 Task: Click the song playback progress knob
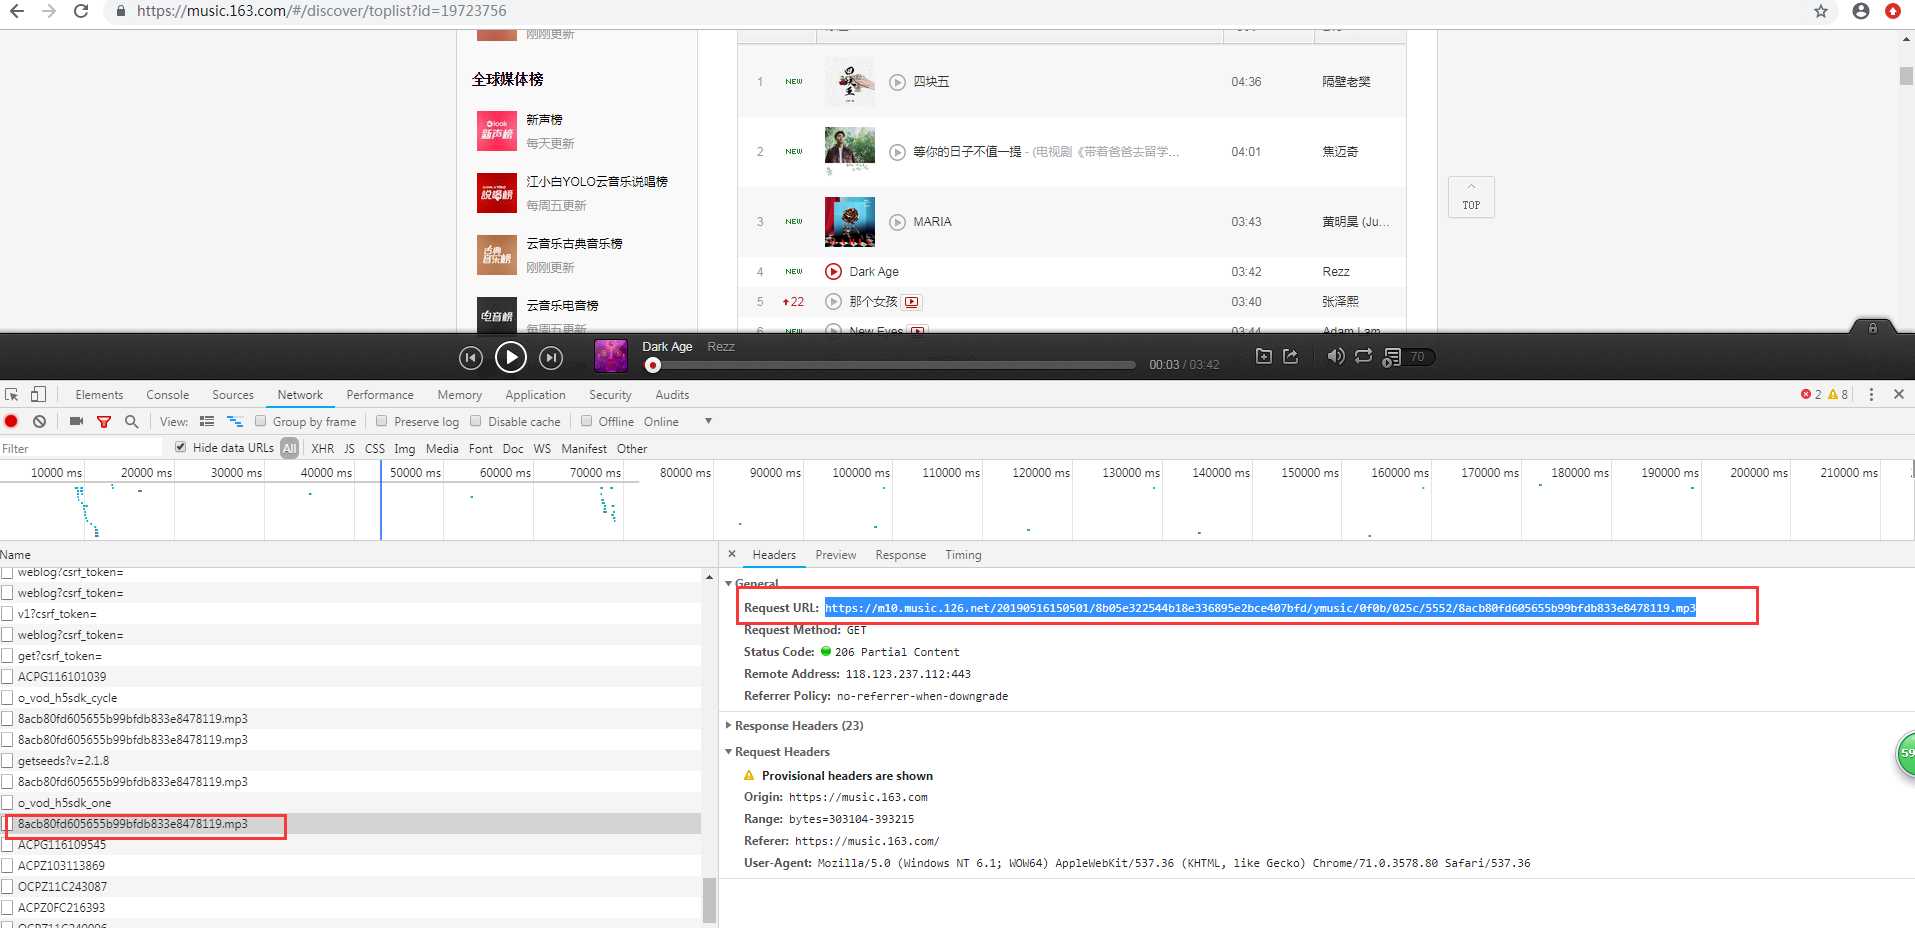(653, 365)
